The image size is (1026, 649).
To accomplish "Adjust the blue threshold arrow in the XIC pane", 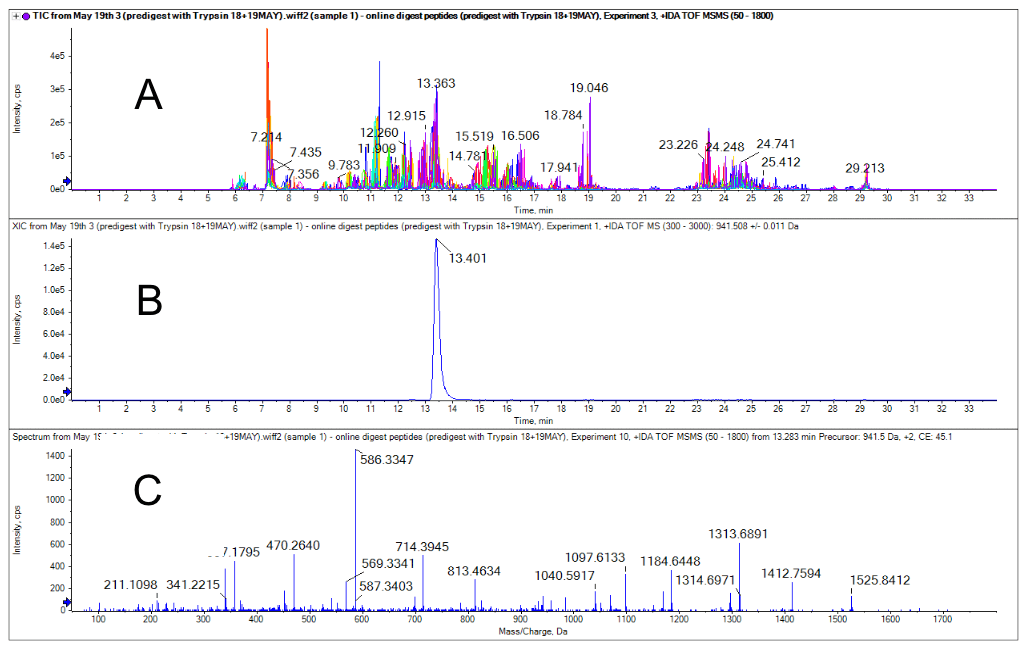I will [x=66, y=393].
